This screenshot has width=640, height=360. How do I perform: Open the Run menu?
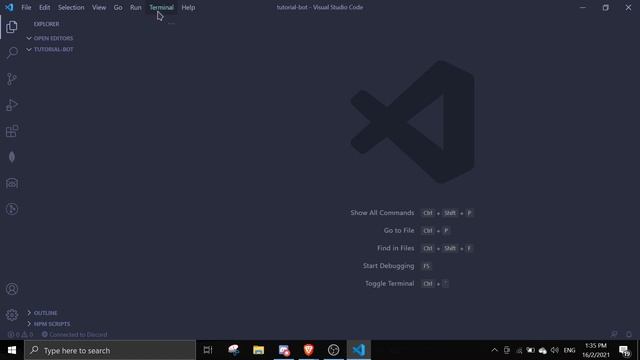coord(136,7)
